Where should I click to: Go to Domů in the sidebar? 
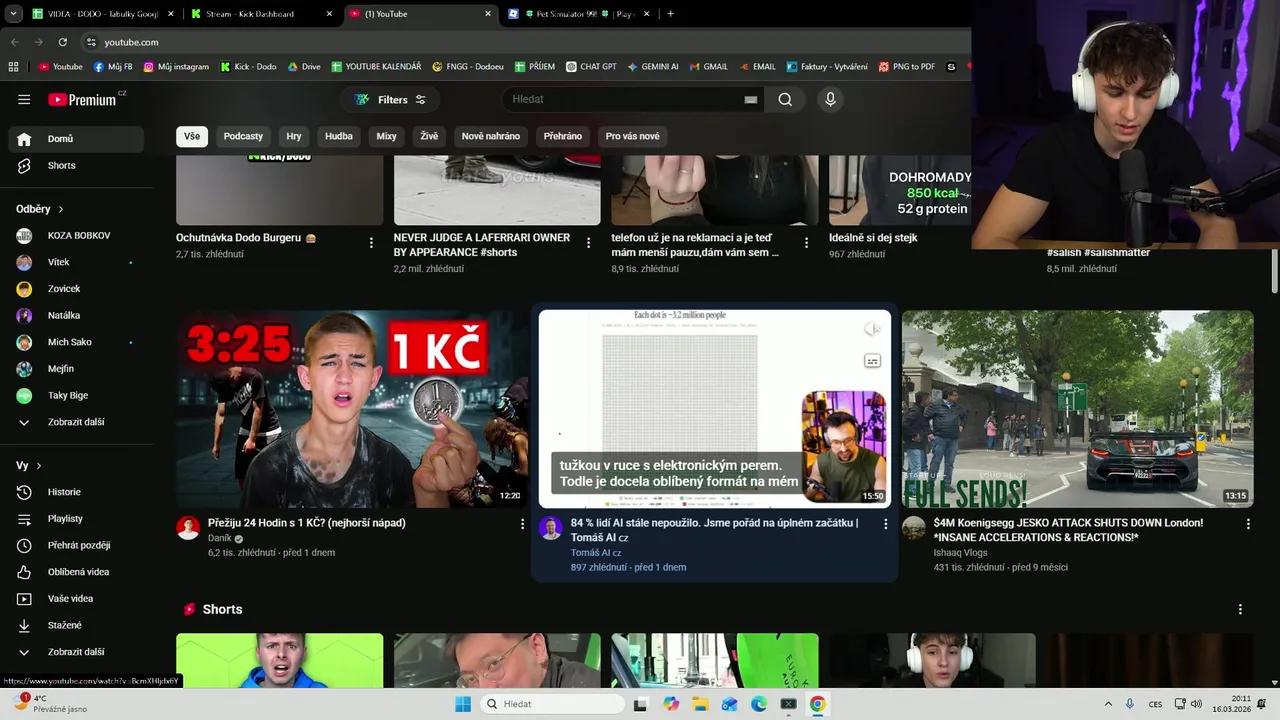[x=76, y=139]
